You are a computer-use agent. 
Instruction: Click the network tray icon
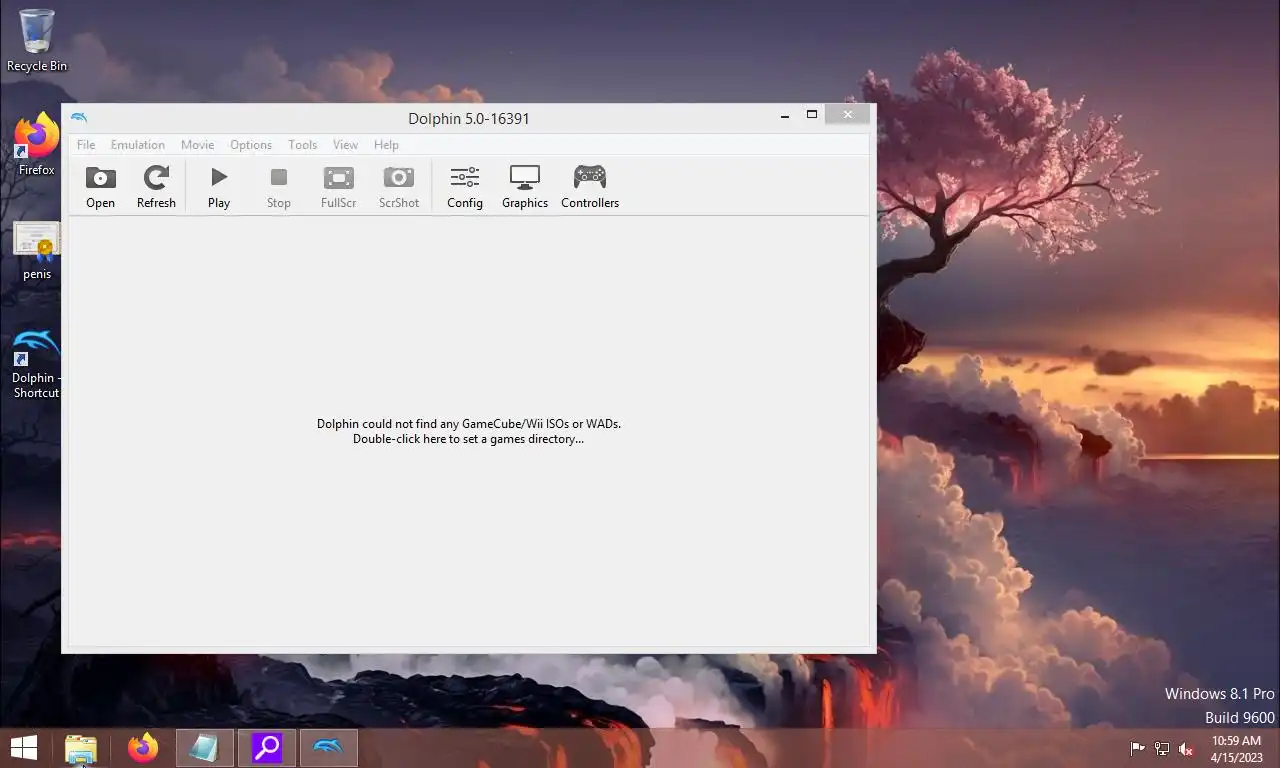[x=1162, y=748]
